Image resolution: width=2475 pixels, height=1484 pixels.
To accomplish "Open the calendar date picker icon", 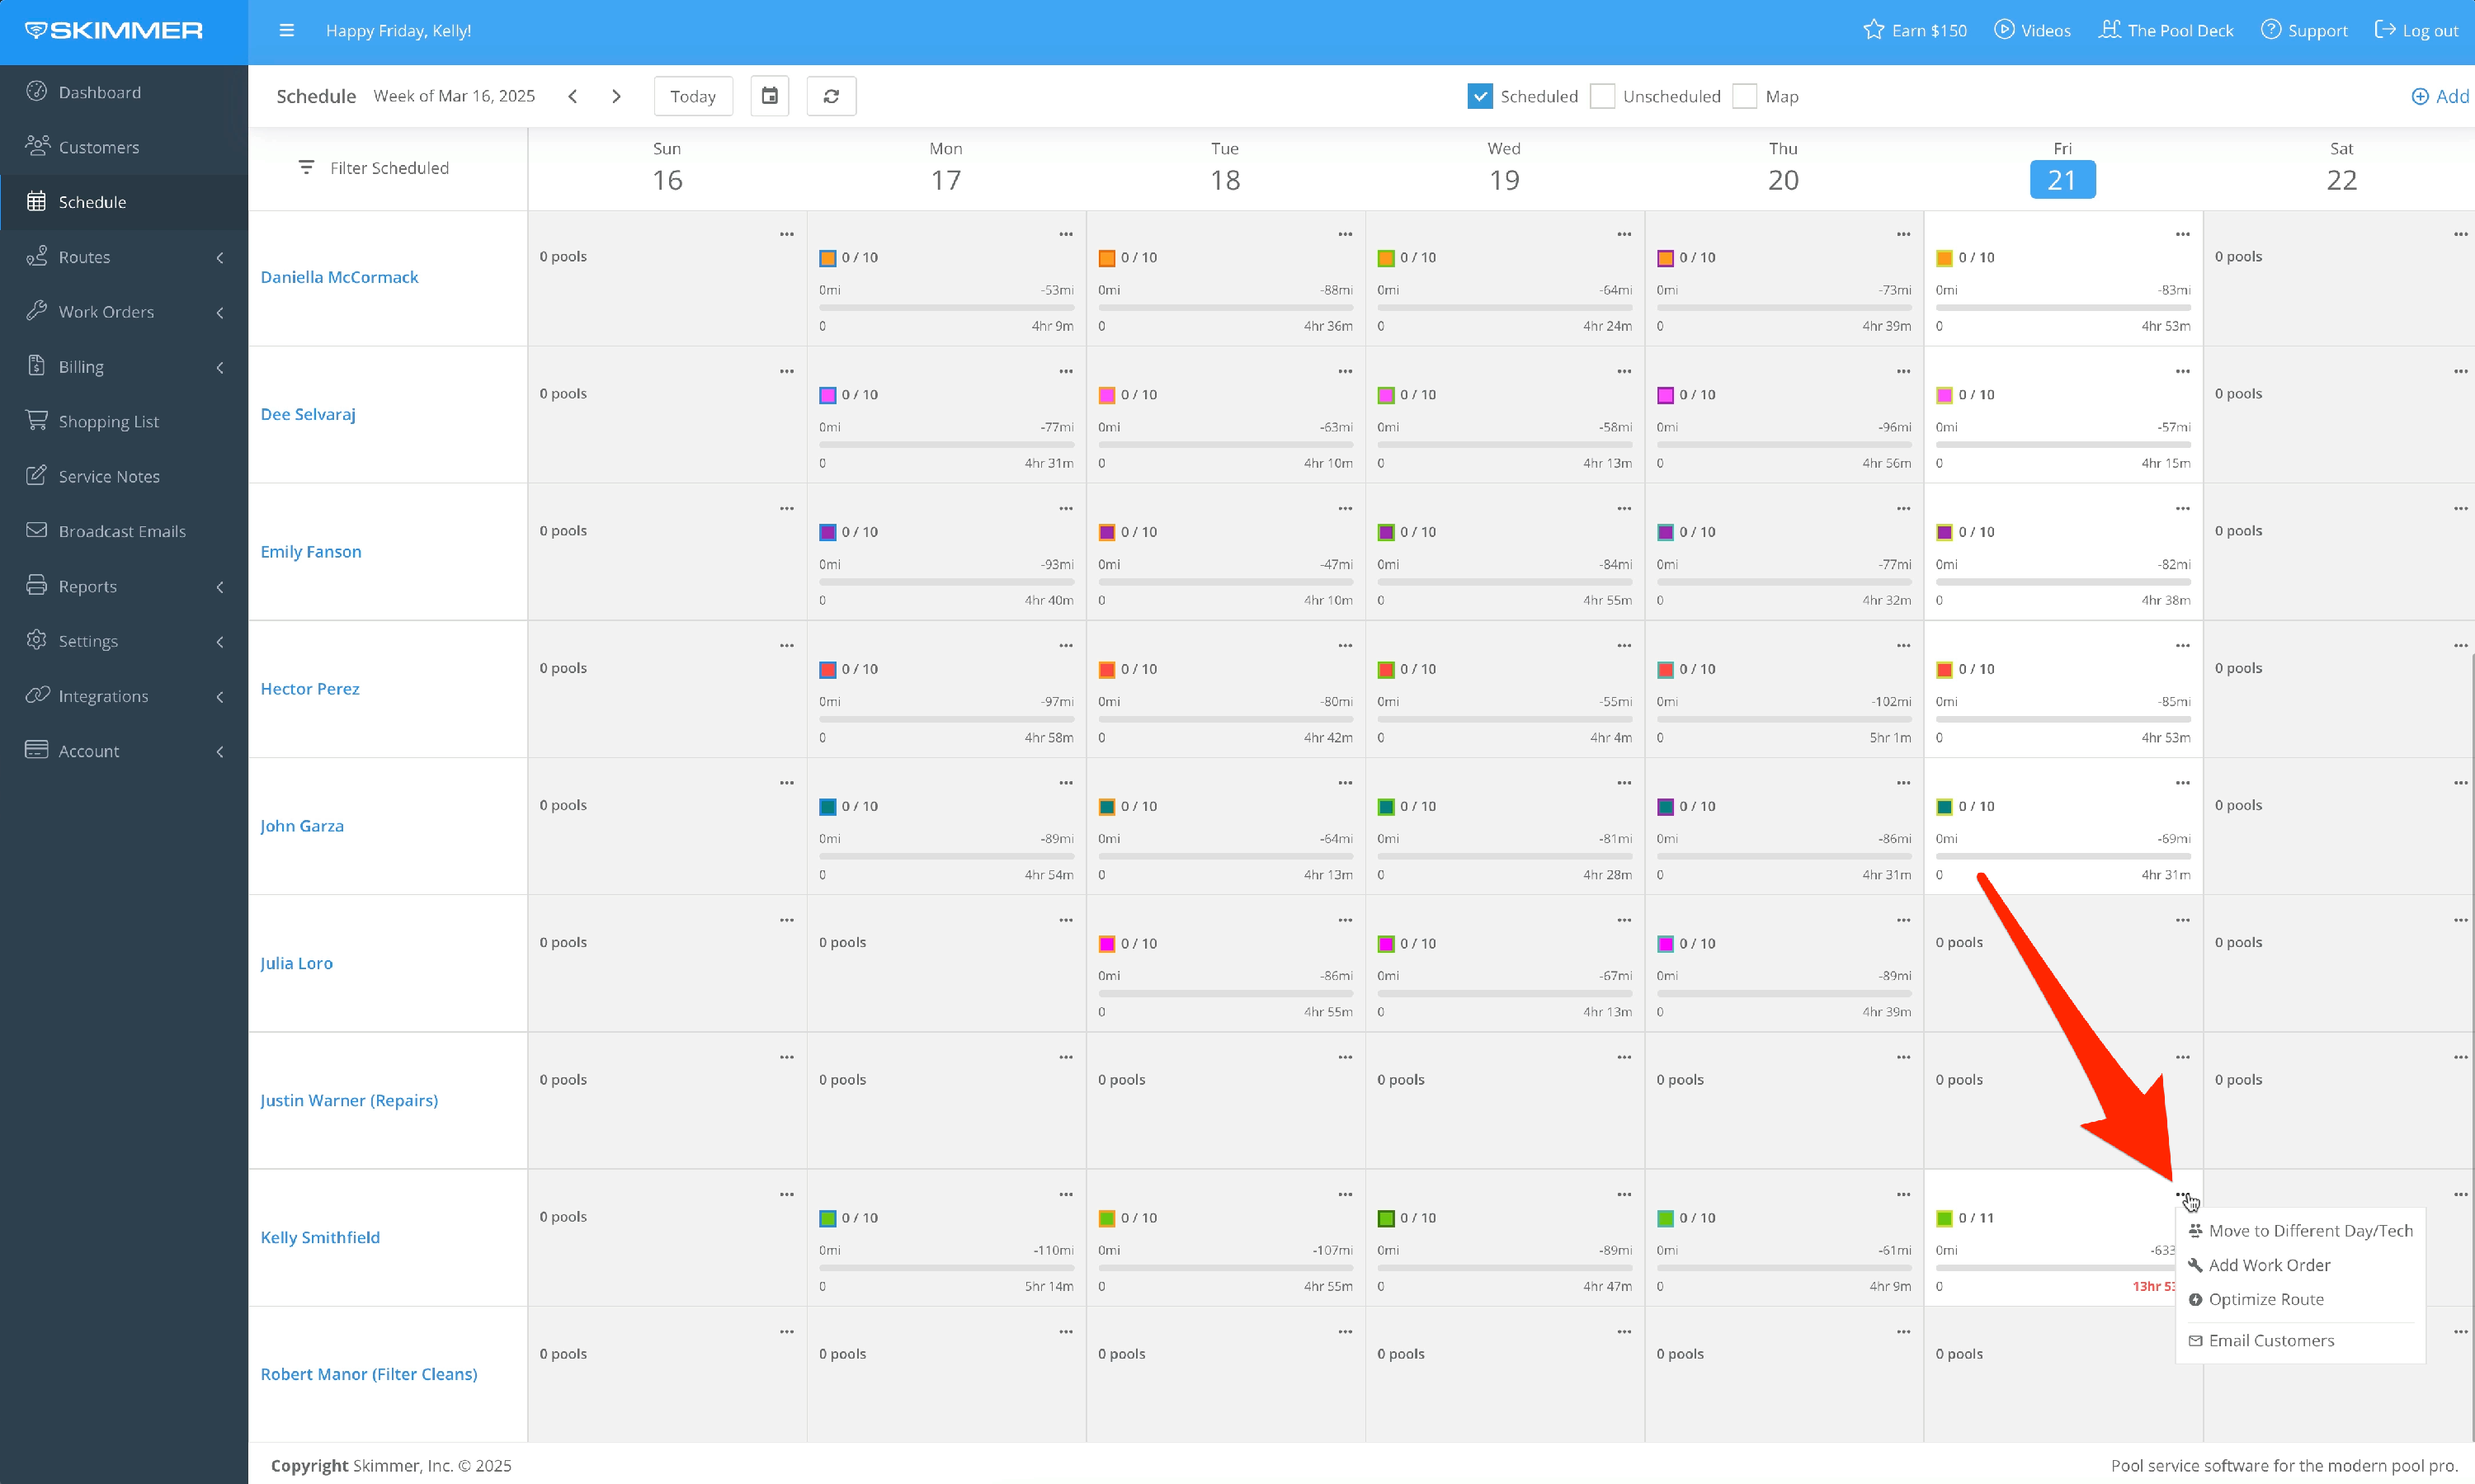I will coord(769,96).
